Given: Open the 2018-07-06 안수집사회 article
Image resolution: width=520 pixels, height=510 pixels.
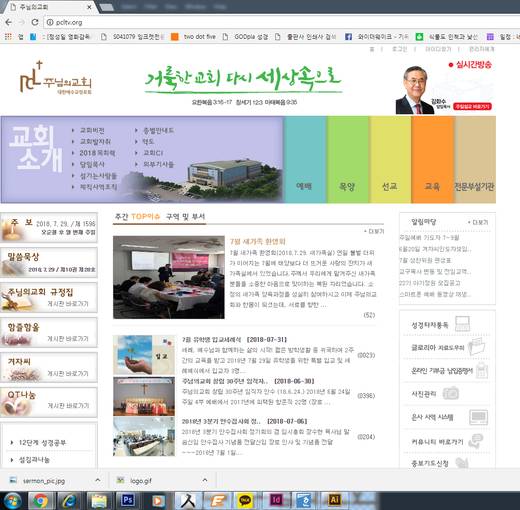Looking at the screenshot, I should point(244,421).
